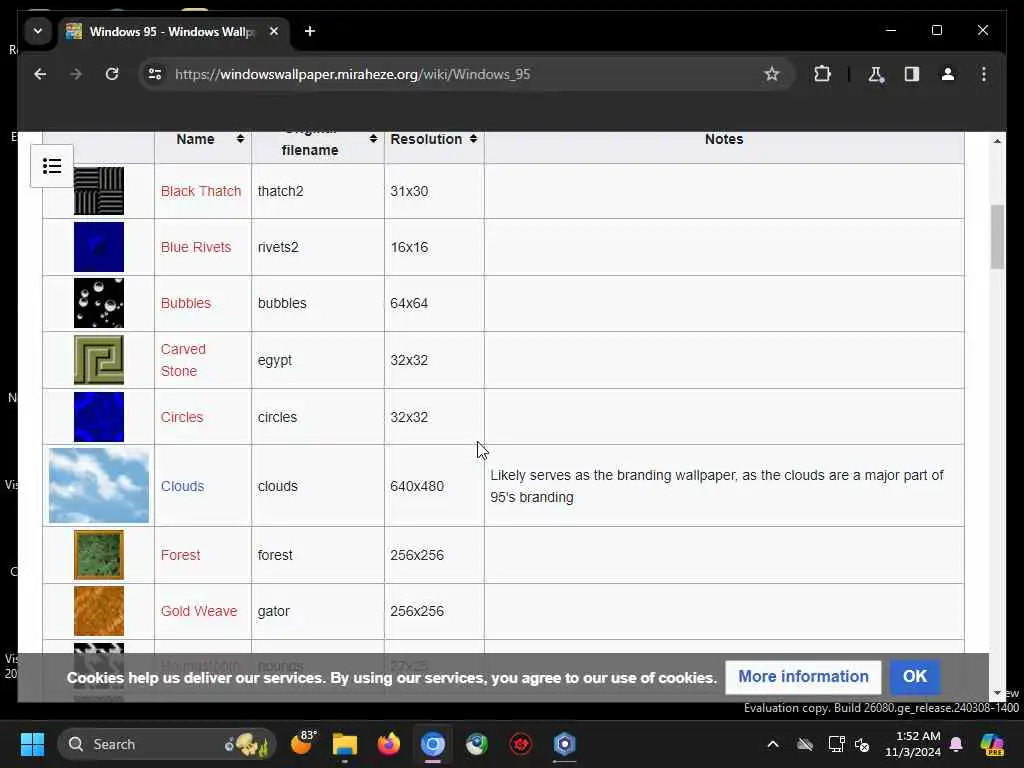
Task: Click the Carved Stone thumbnail
Action: coord(99,360)
